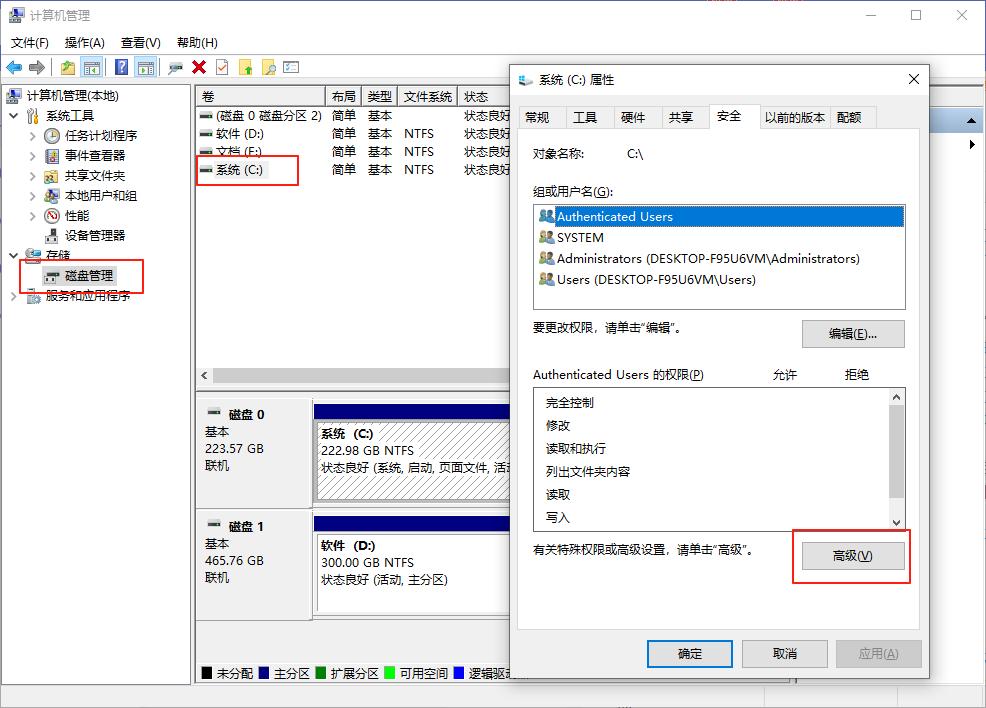This screenshot has height=708, width=986.
Task: Select SYSTEM in the group list
Action: click(x=719, y=238)
